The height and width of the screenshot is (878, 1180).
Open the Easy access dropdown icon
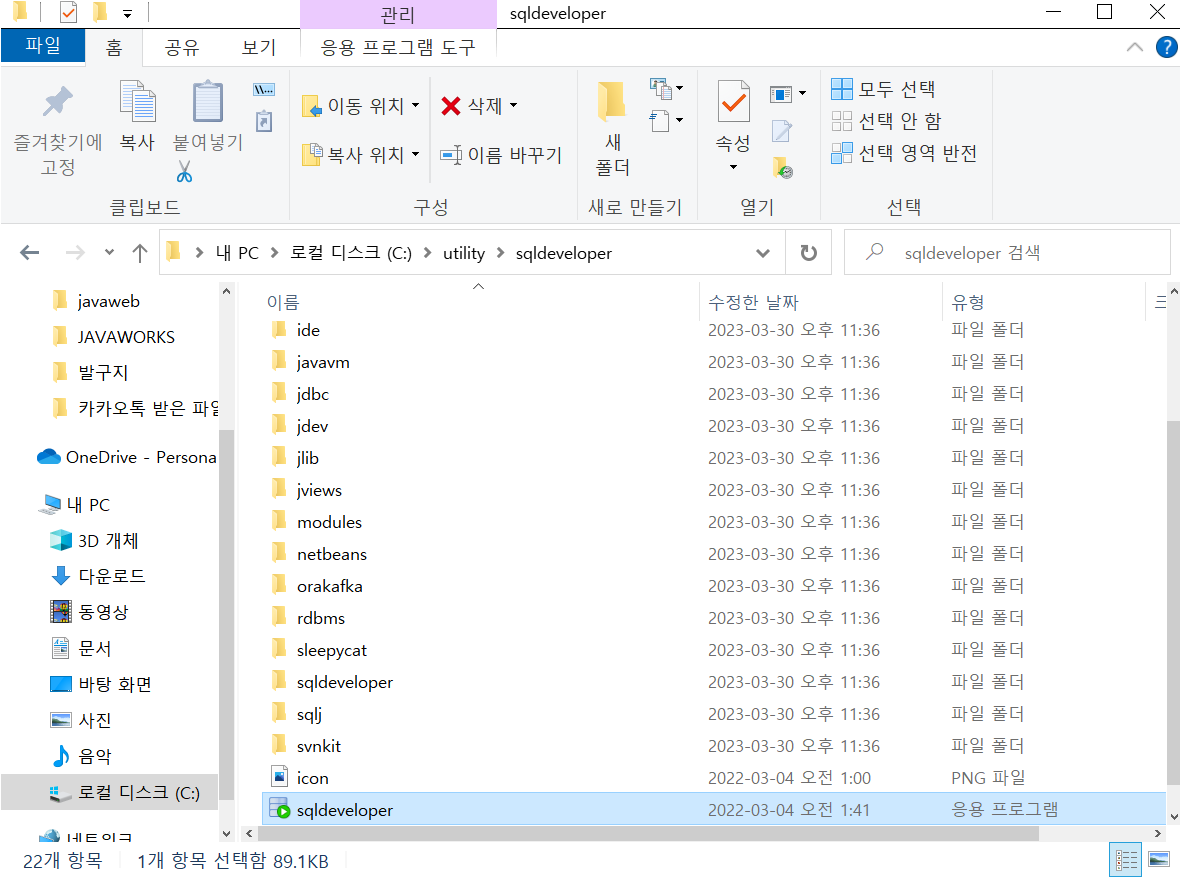[666, 120]
